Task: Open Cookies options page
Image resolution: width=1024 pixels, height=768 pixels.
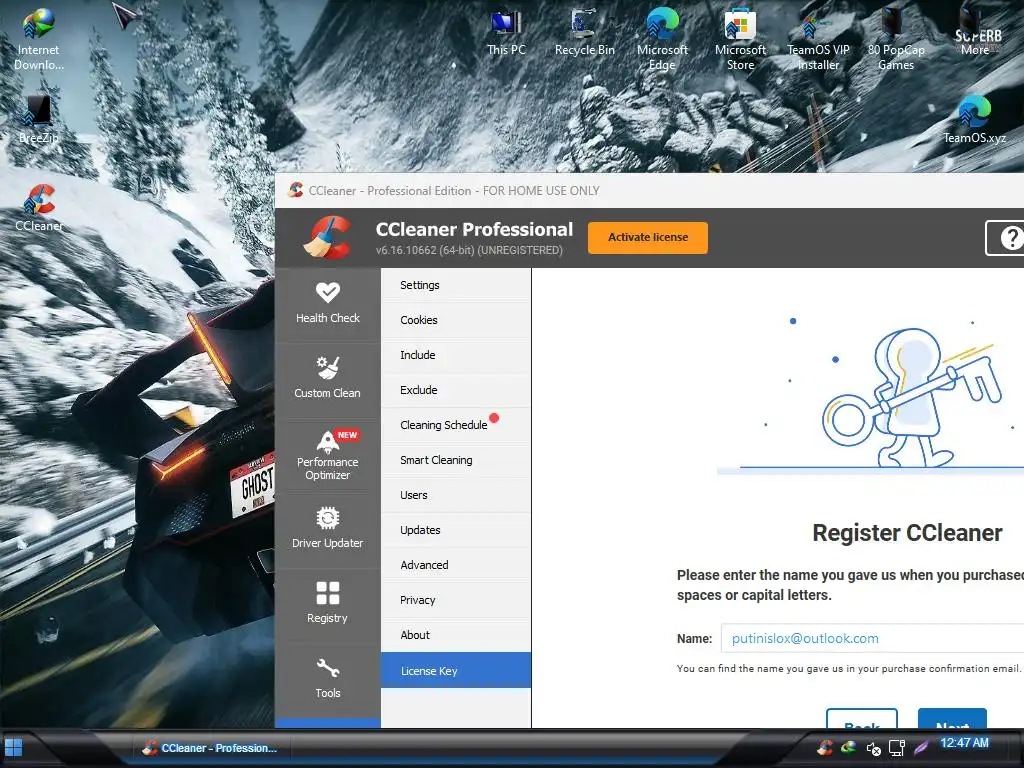Action: click(456, 320)
